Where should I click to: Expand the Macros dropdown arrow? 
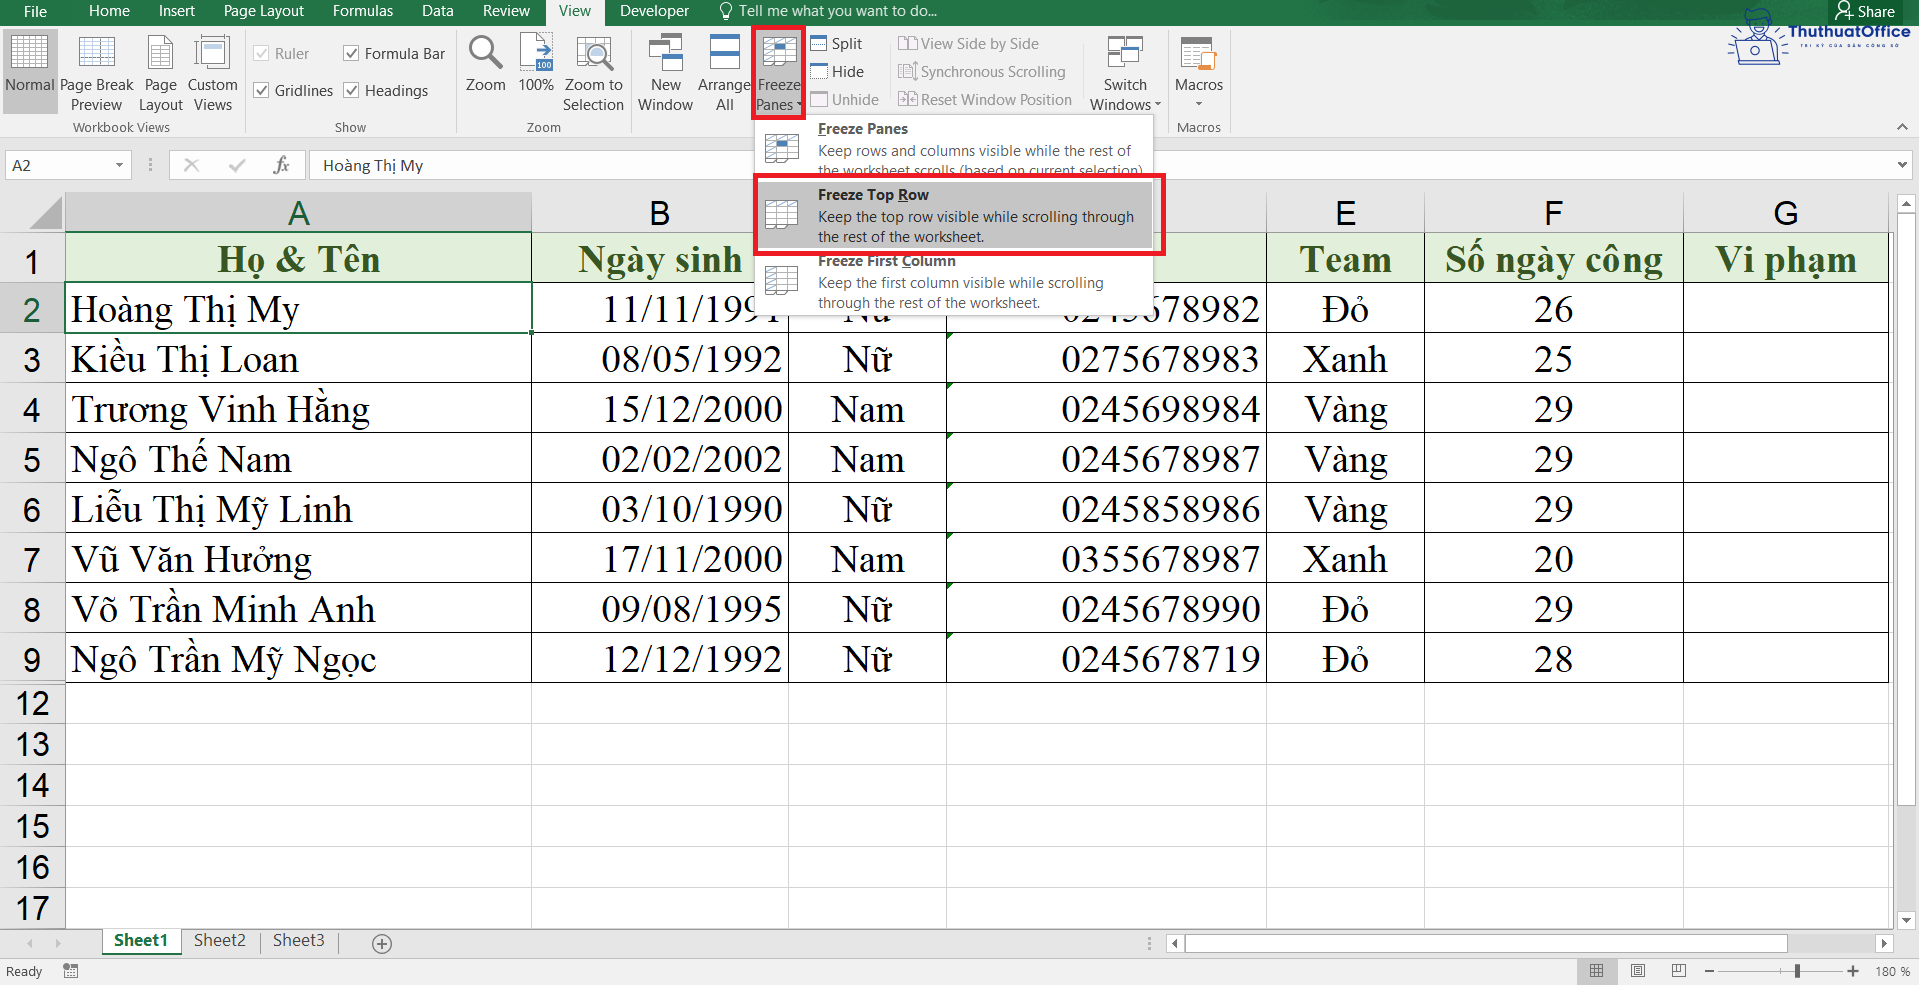[1197, 103]
